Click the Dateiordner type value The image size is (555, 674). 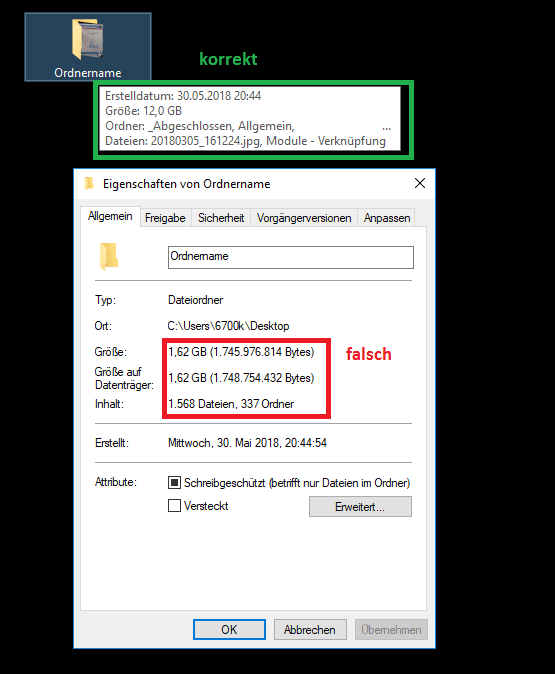coord(196,300)
